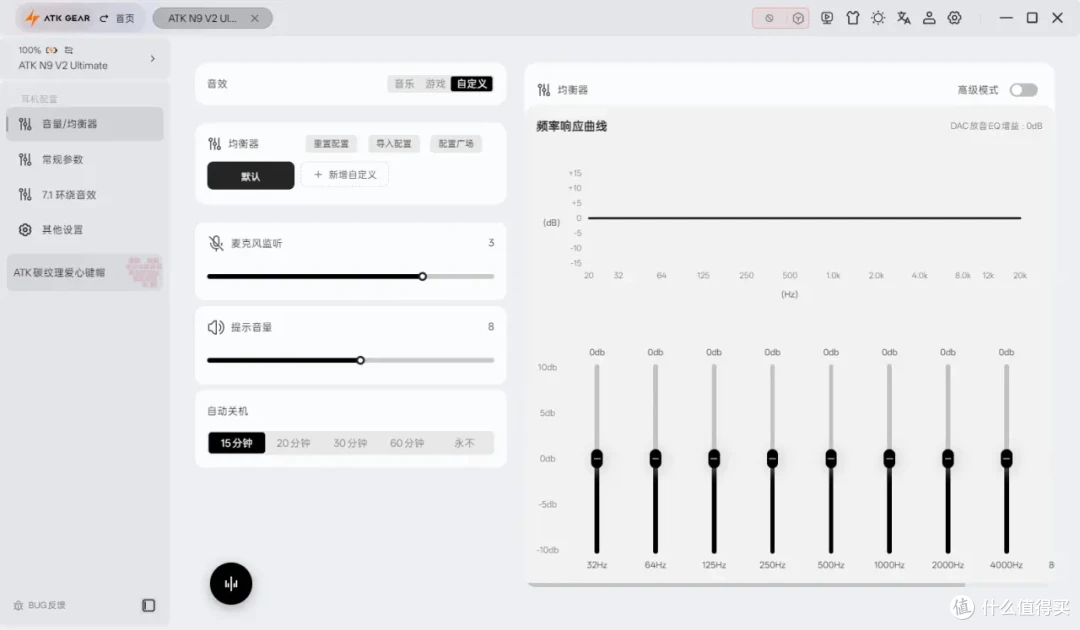1080x630 pixels.
Task: Toggle the 高级模式 switch
Action: (x=1024, y=90)
